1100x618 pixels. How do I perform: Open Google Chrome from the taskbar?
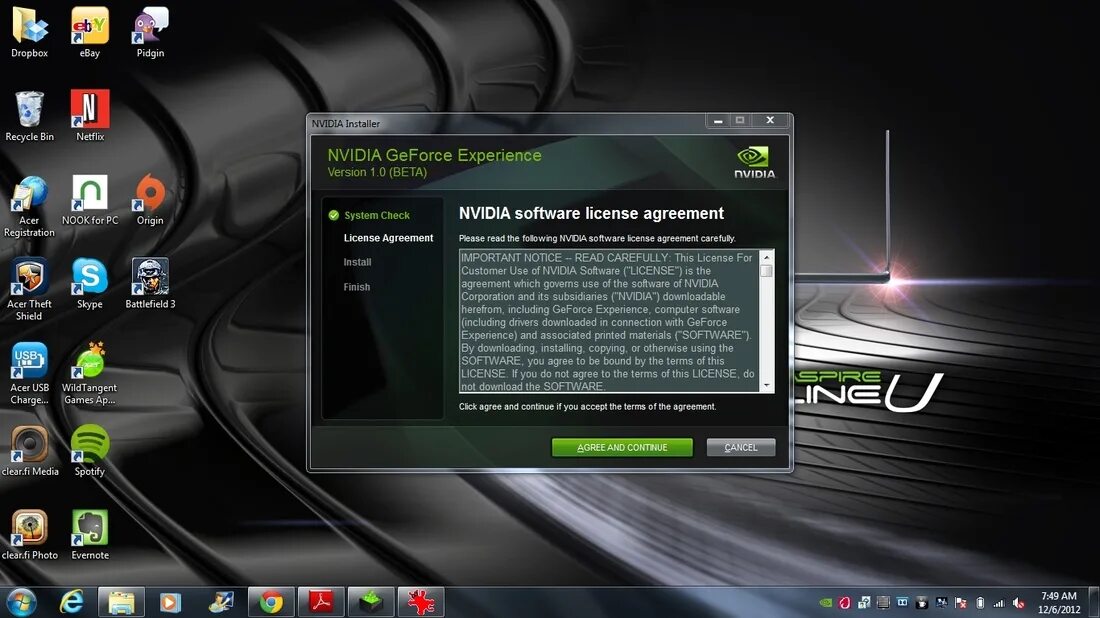[x=271, y=603]
